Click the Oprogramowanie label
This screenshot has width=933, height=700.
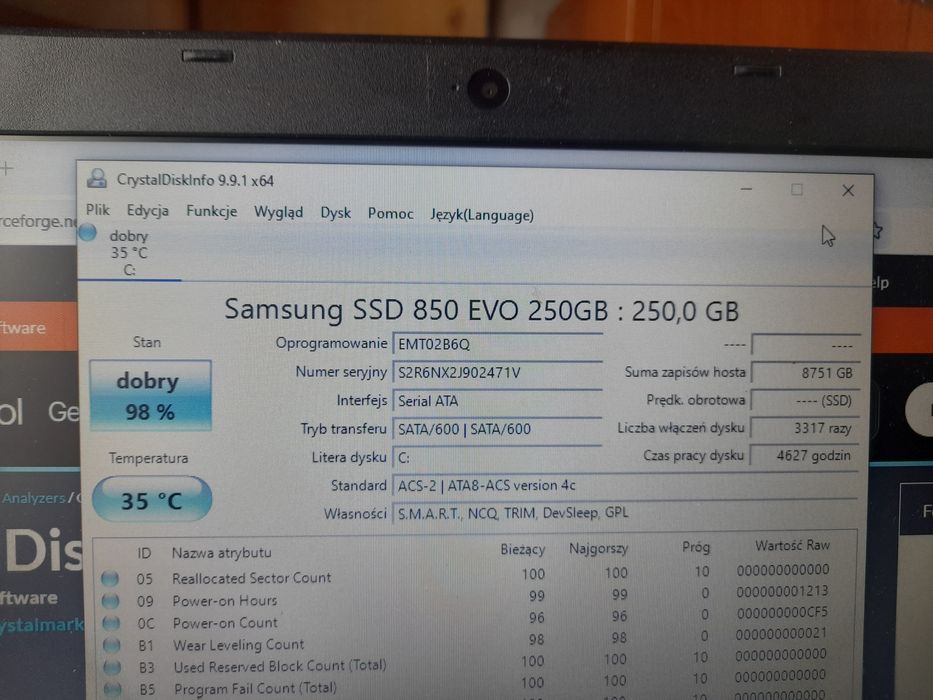(x=331, y=343)
